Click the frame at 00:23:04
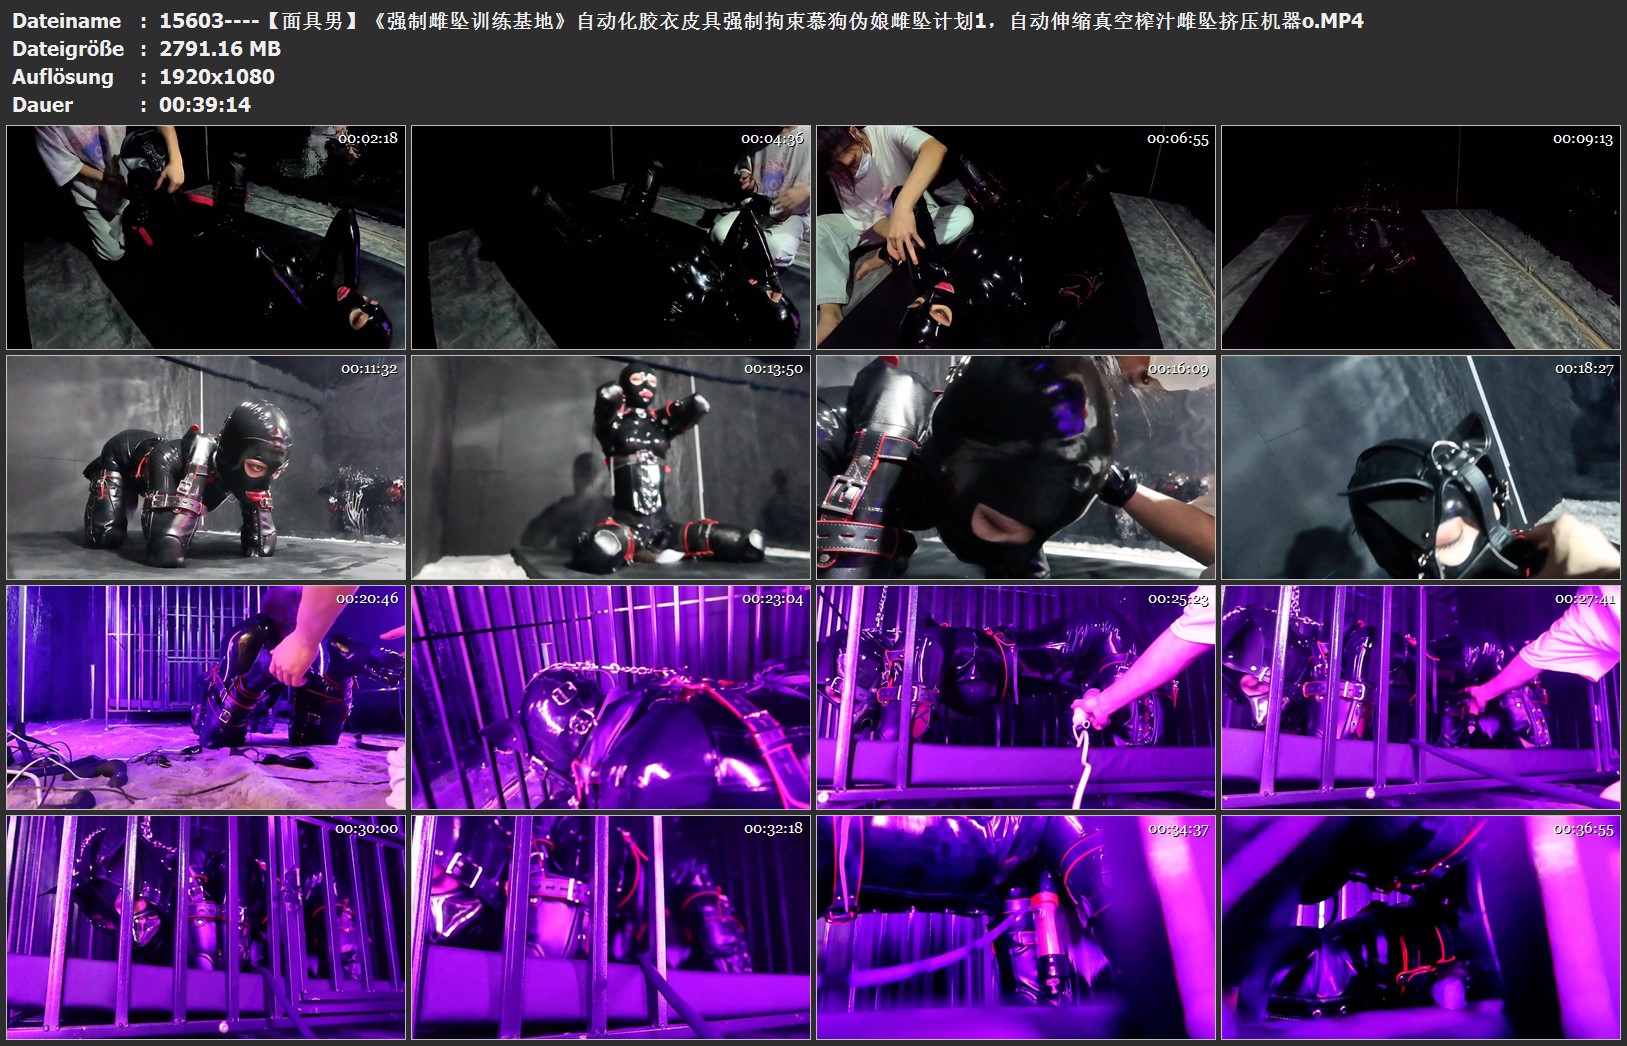This screenshot has width=1627, height=1046. [x=611, y=697]
